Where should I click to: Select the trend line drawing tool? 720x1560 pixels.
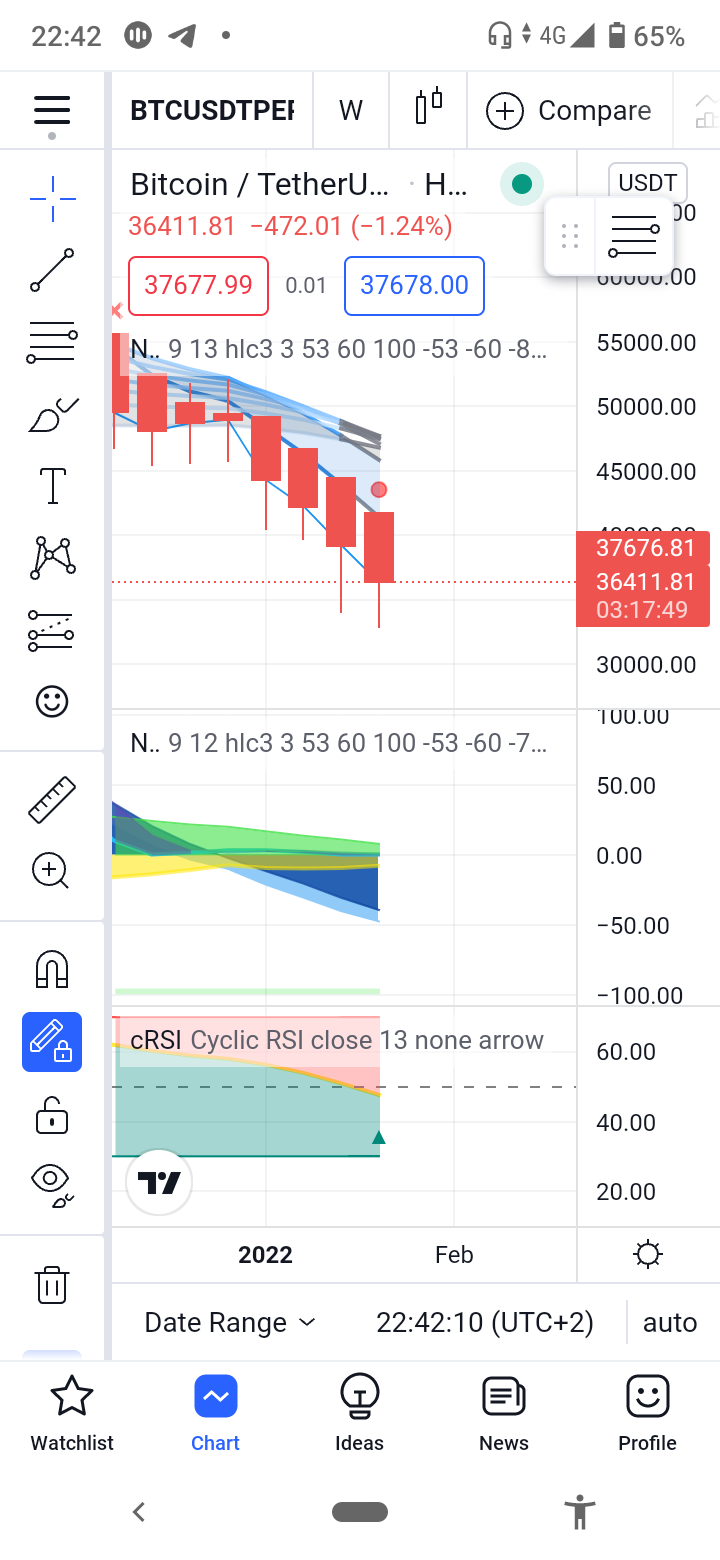point(52,270)
